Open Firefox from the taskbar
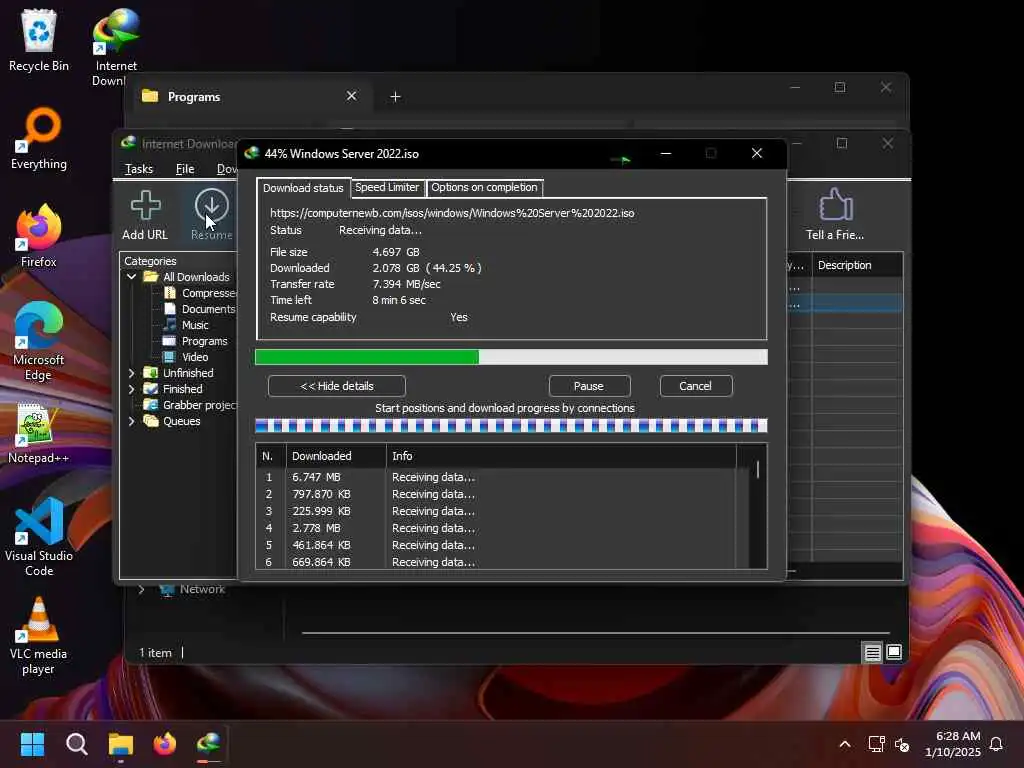The width and height of the screenshot is (1024, 768). [x=165, y=744]
